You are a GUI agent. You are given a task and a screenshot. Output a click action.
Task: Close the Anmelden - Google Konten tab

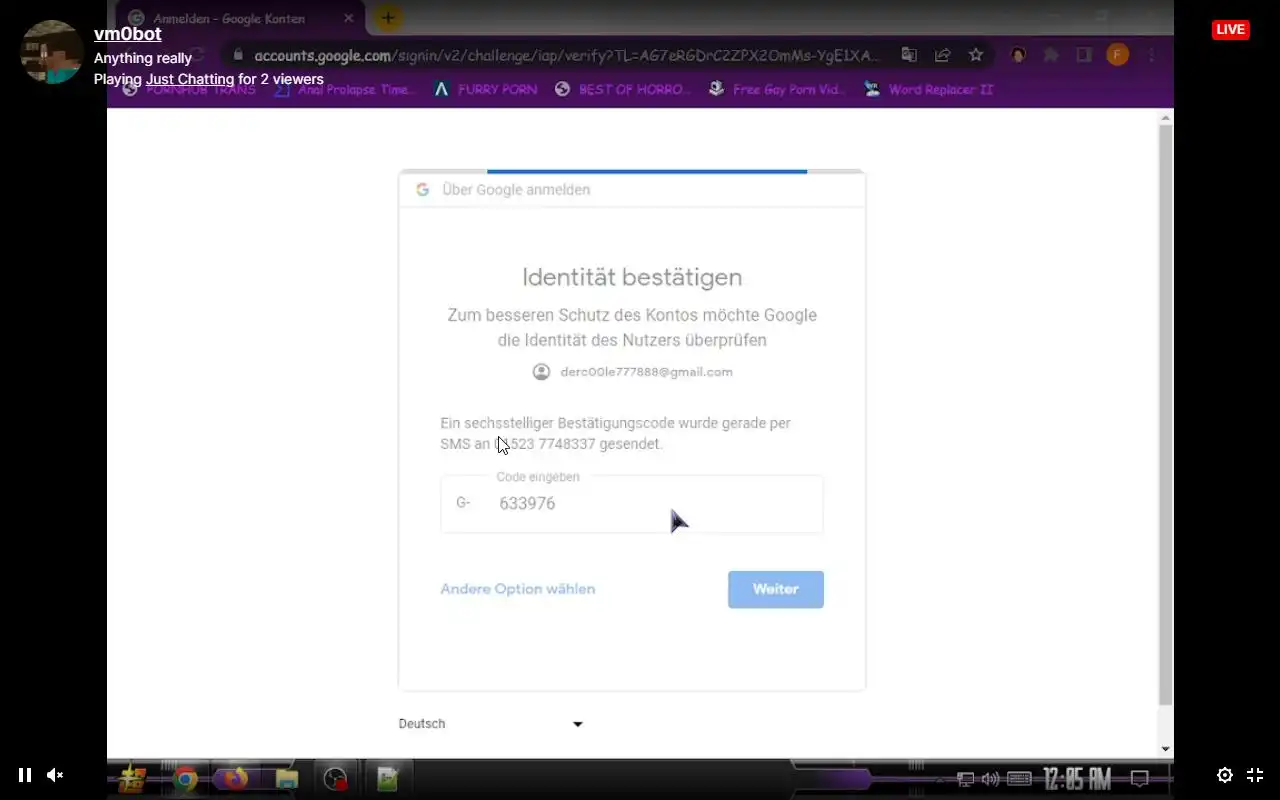[x=348, y=18]
